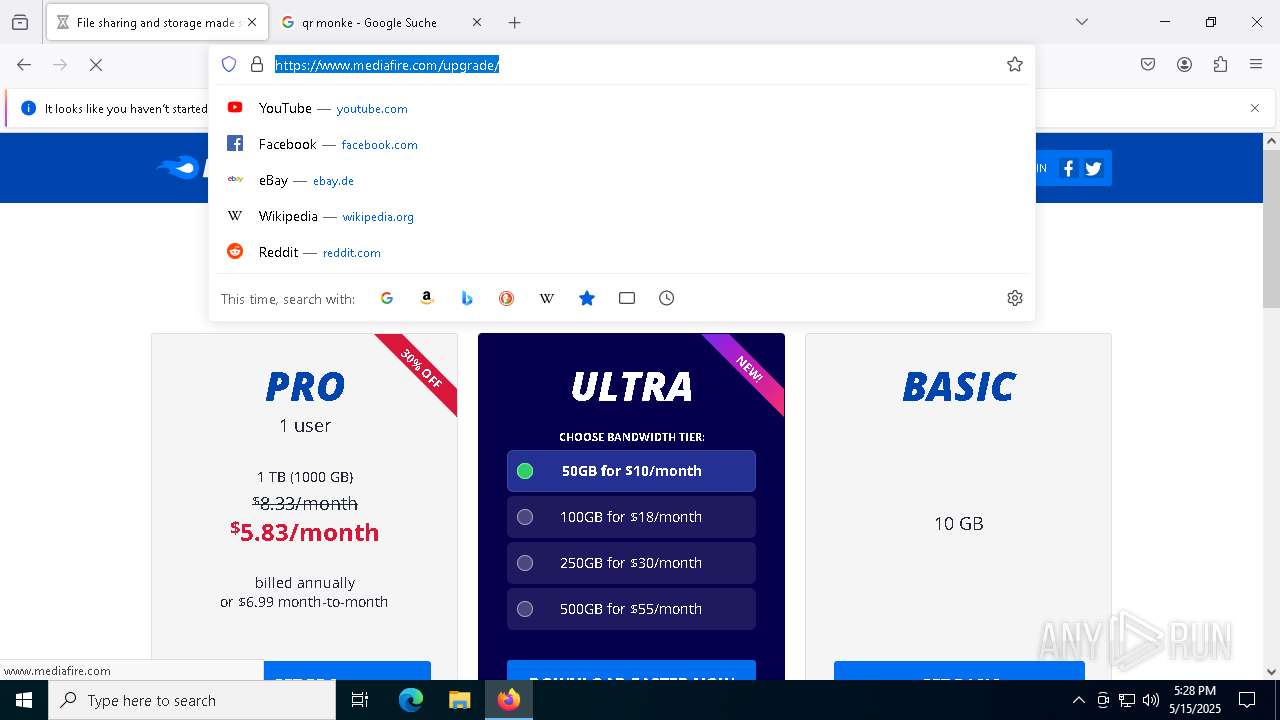
Task: Choose YouTube suggestion in URL dropdown
Action: pyautogui.click(x=622, y=108)
